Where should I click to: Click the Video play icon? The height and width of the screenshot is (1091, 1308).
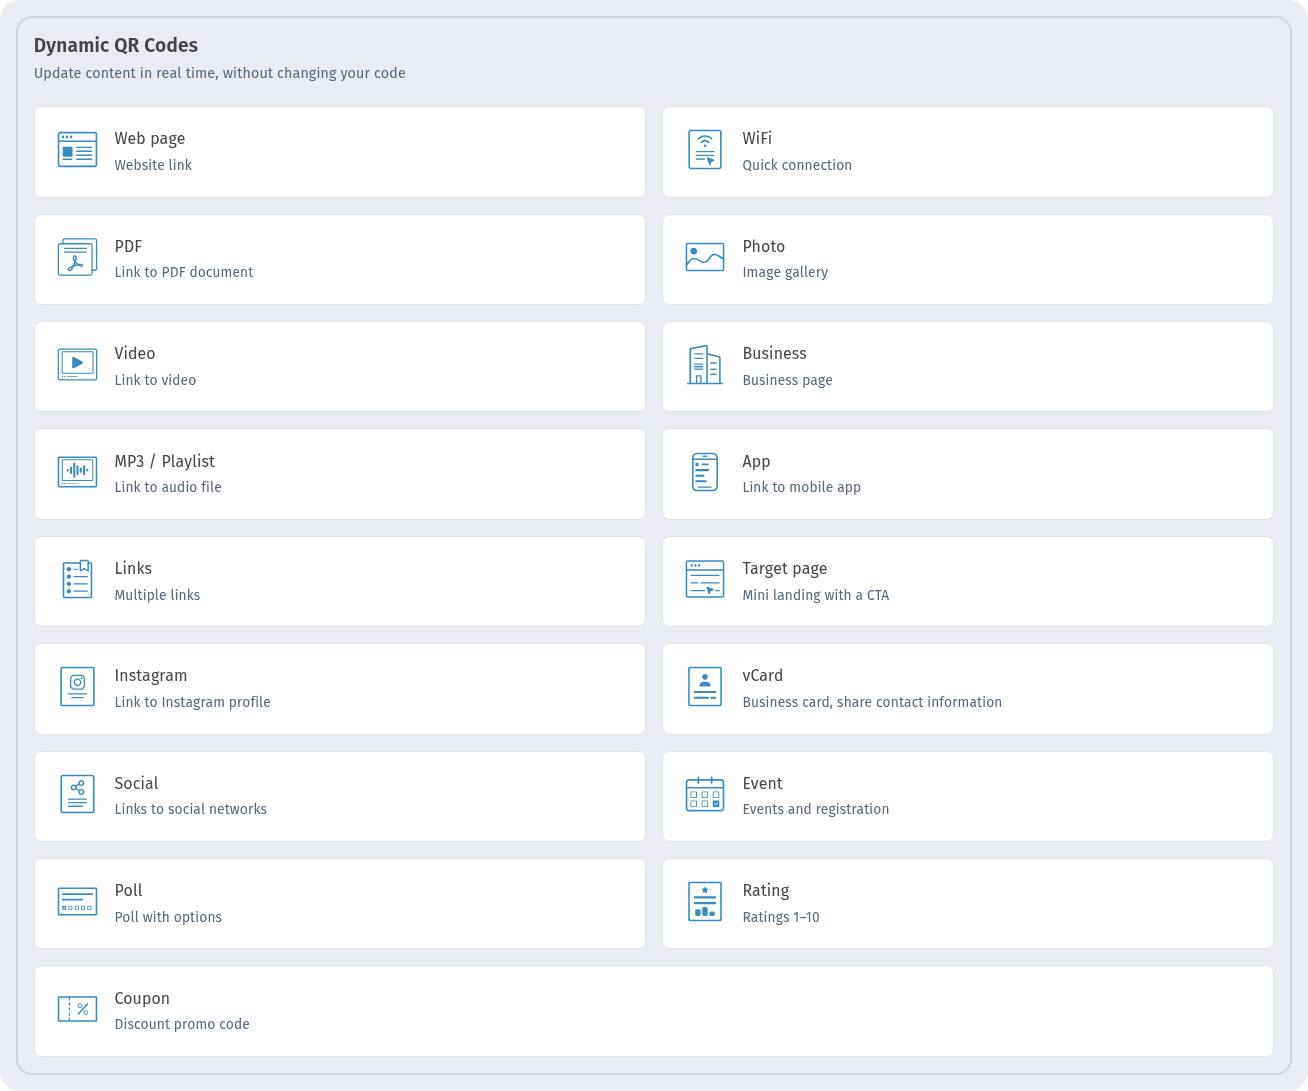tap(77, 365)
